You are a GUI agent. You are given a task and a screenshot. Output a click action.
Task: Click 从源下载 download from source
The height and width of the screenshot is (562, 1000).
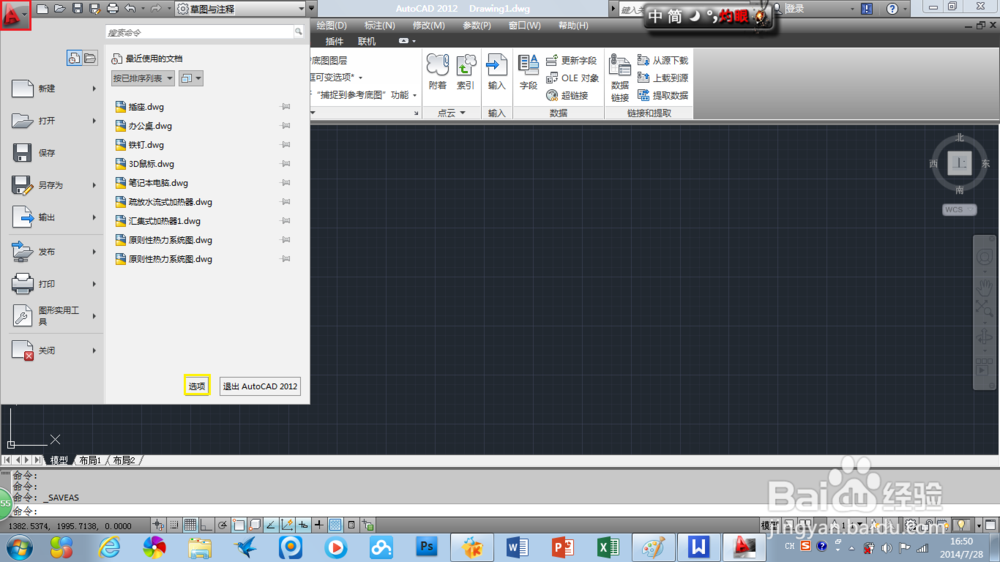click(663, 61)
